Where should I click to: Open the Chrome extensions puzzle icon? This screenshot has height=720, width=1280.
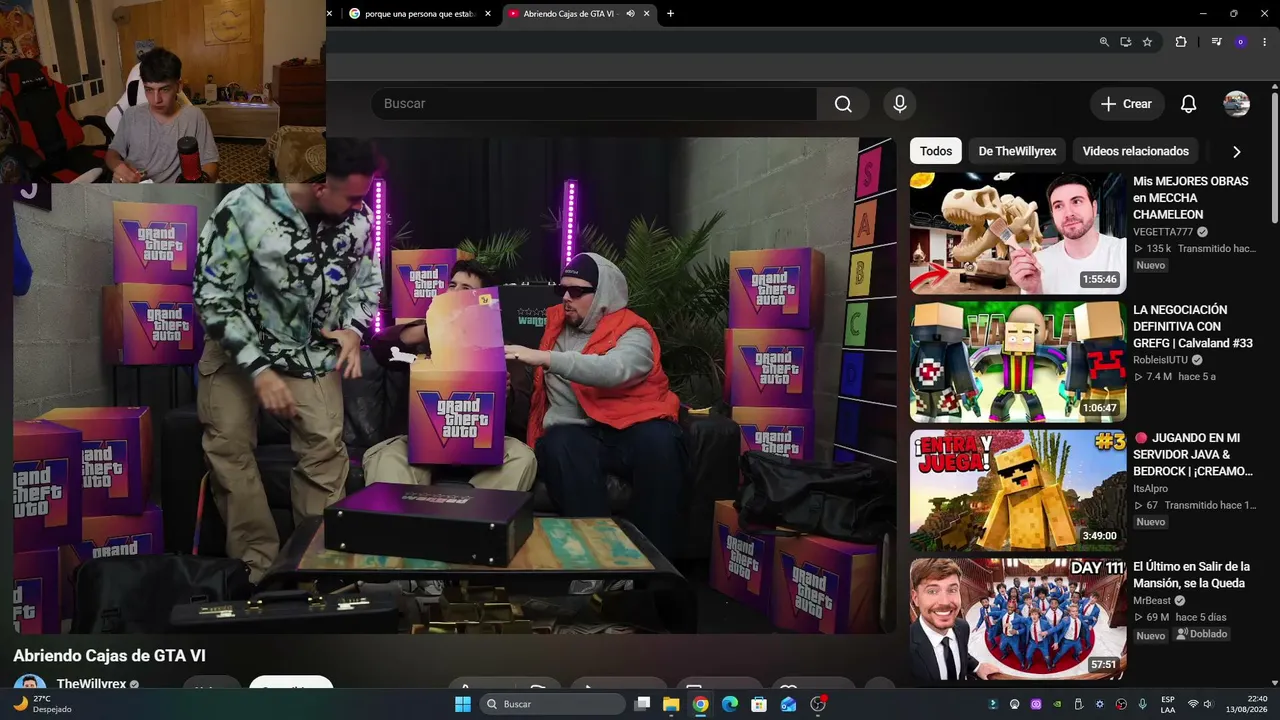point(1181,42)
